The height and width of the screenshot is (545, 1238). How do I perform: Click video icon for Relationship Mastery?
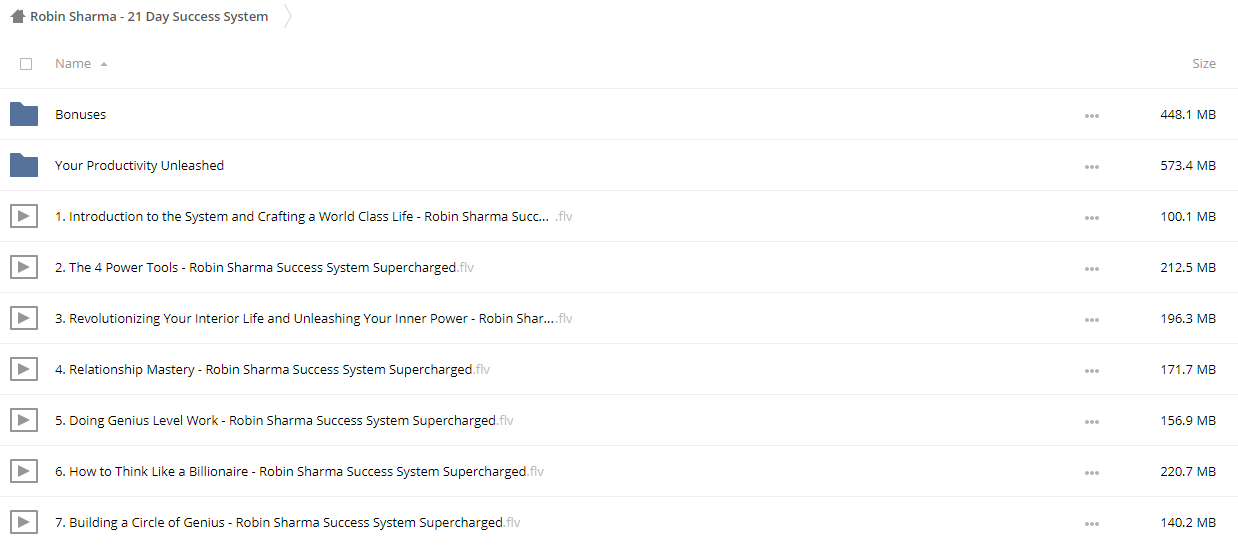24,369
